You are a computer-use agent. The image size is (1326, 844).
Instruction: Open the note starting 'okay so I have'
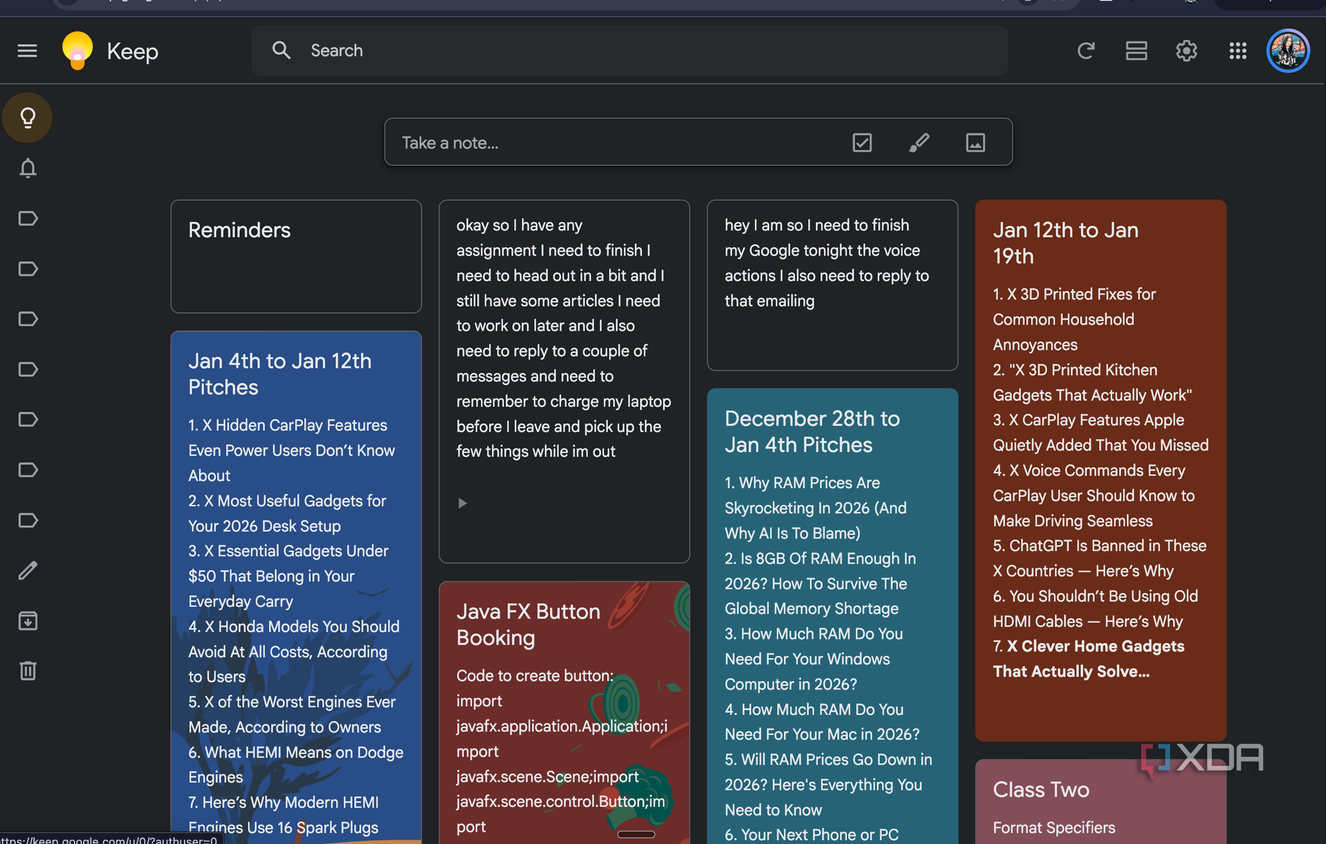(564, 381)
